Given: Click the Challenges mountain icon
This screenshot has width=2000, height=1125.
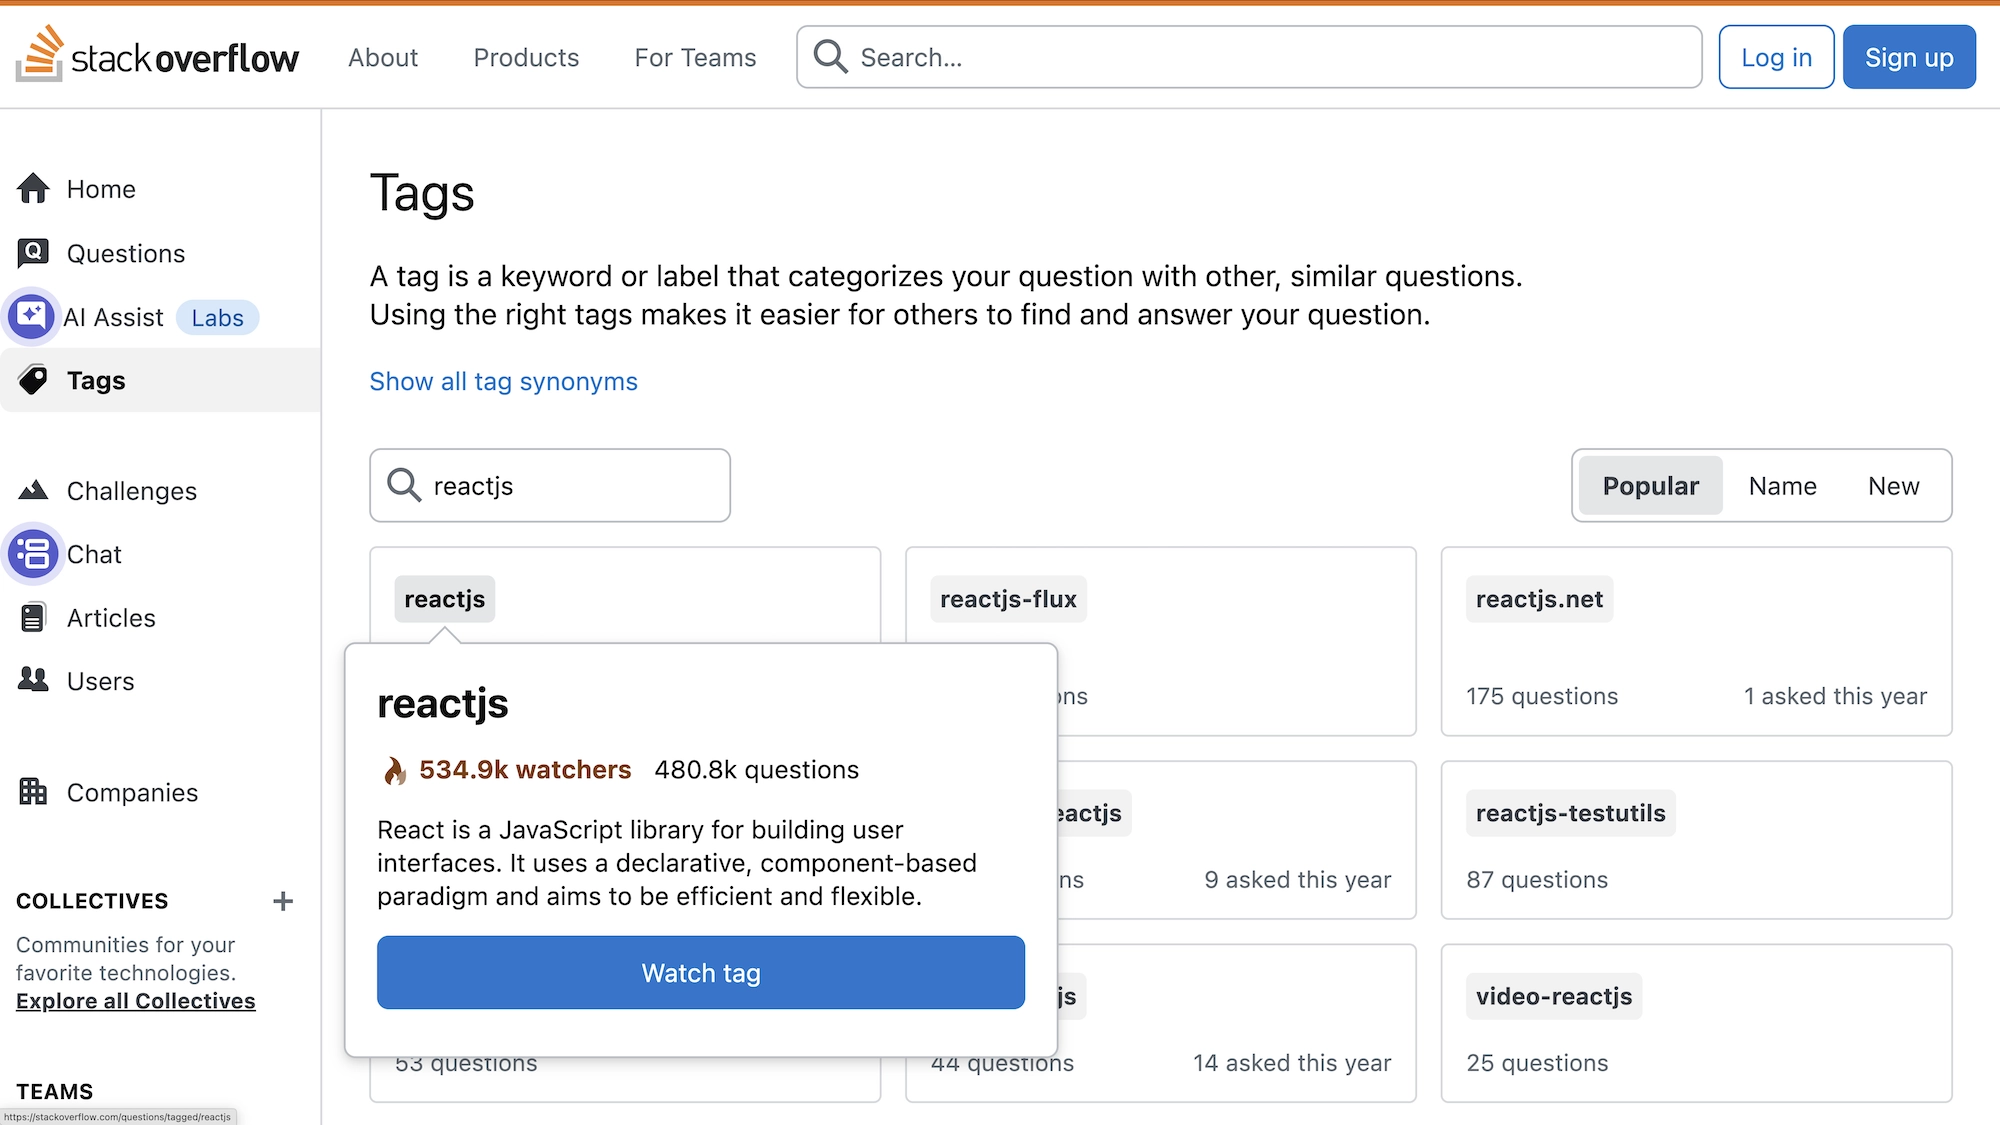Looking at the screenshot, I should pos(33,490).
